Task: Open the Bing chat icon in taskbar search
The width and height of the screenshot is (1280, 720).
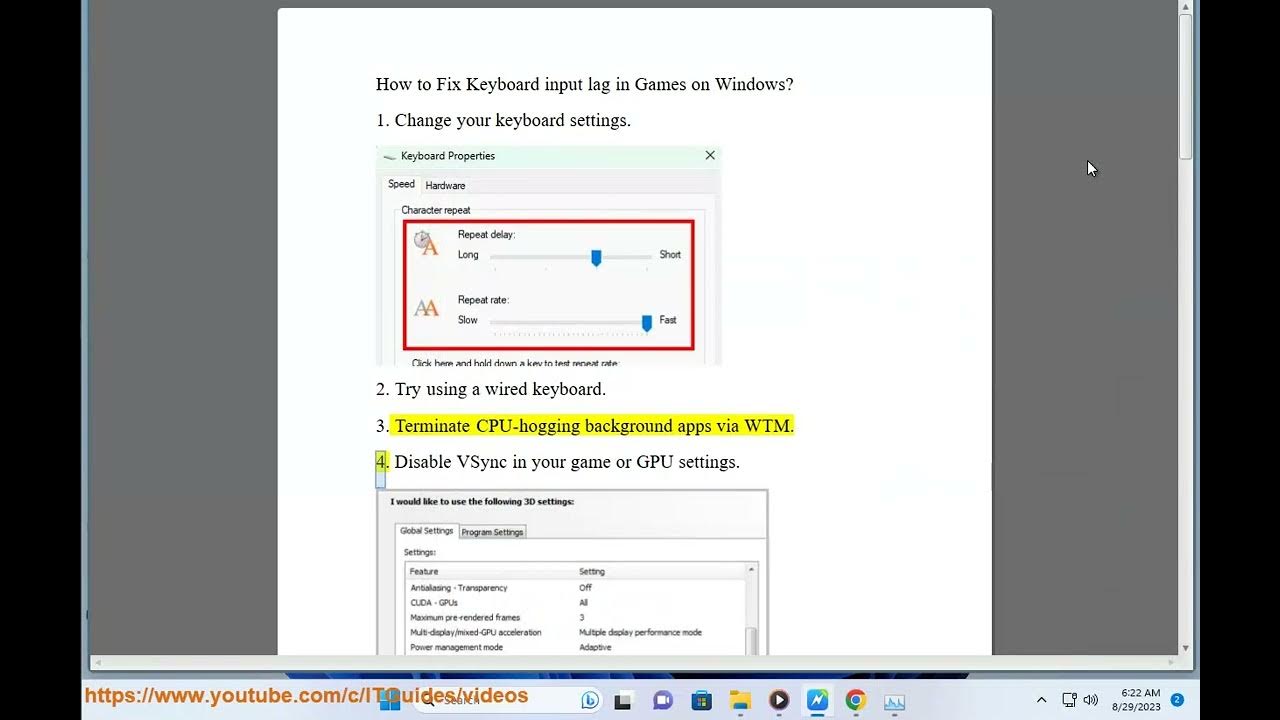Action: 590,700
